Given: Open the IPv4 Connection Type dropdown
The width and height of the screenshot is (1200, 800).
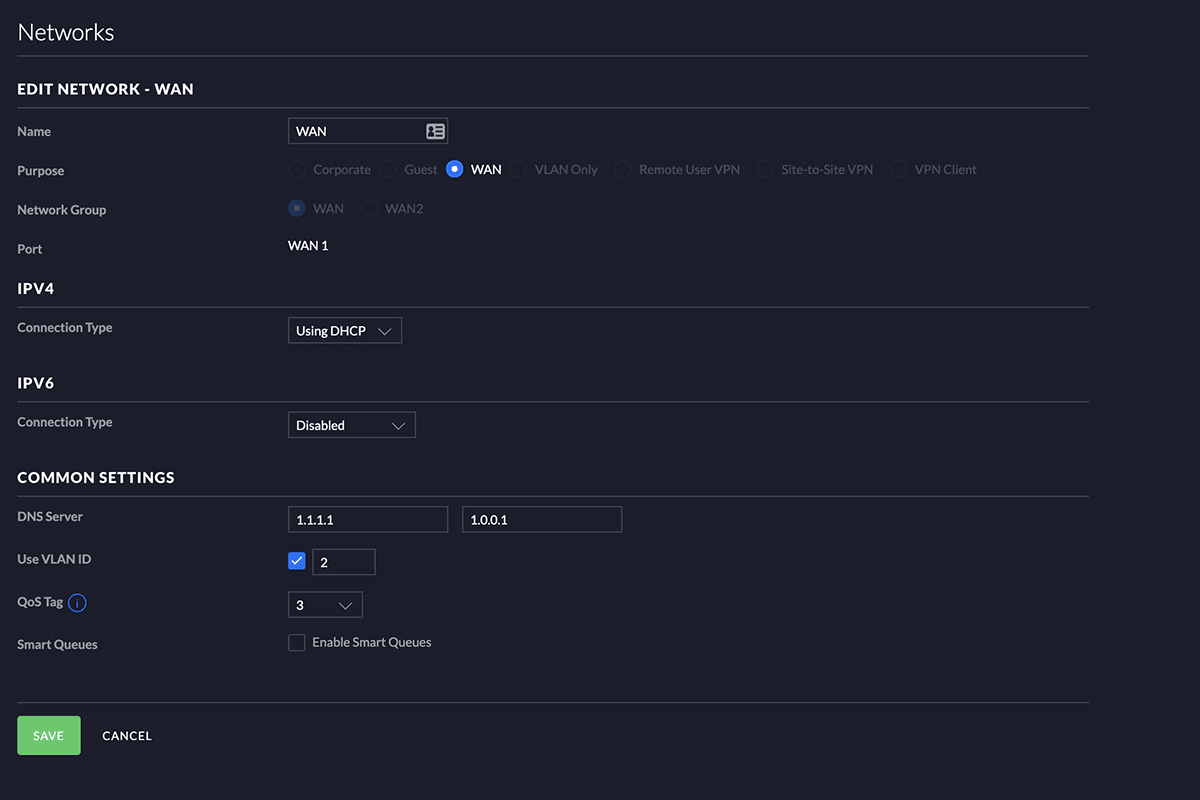Looking at the screenshot, I should (345, 331).
